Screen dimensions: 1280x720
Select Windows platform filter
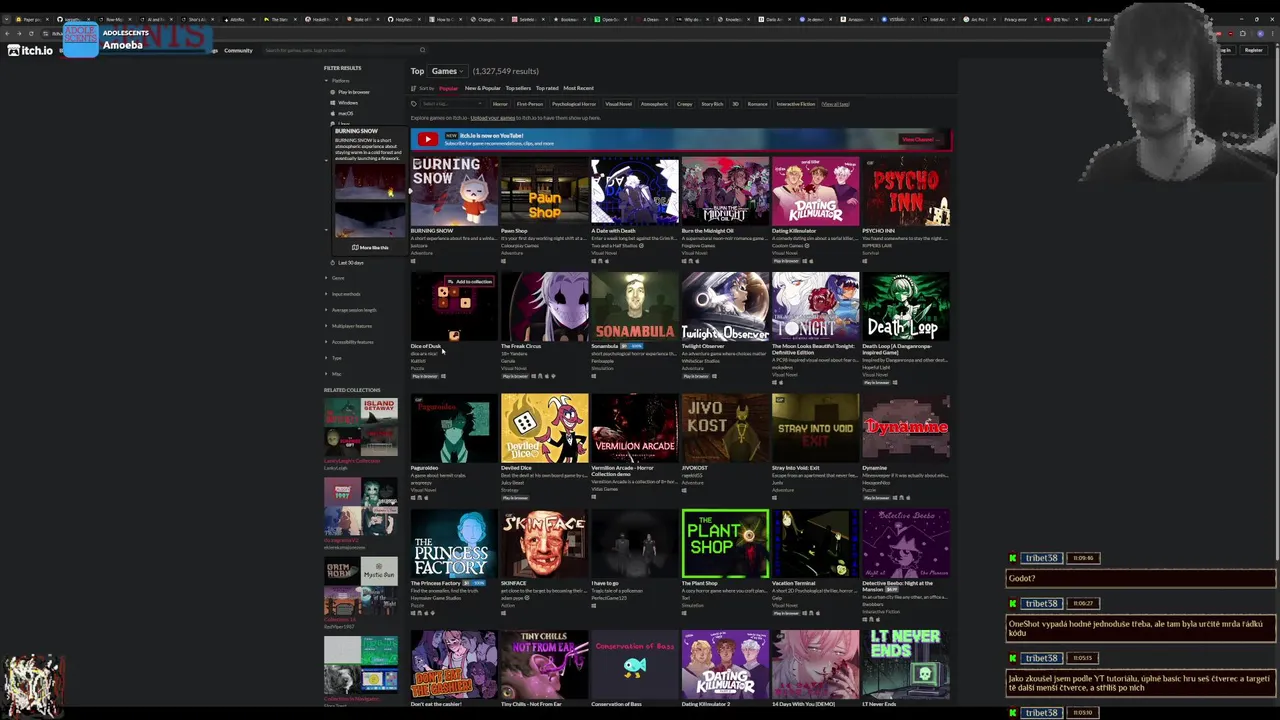[346, 103]
